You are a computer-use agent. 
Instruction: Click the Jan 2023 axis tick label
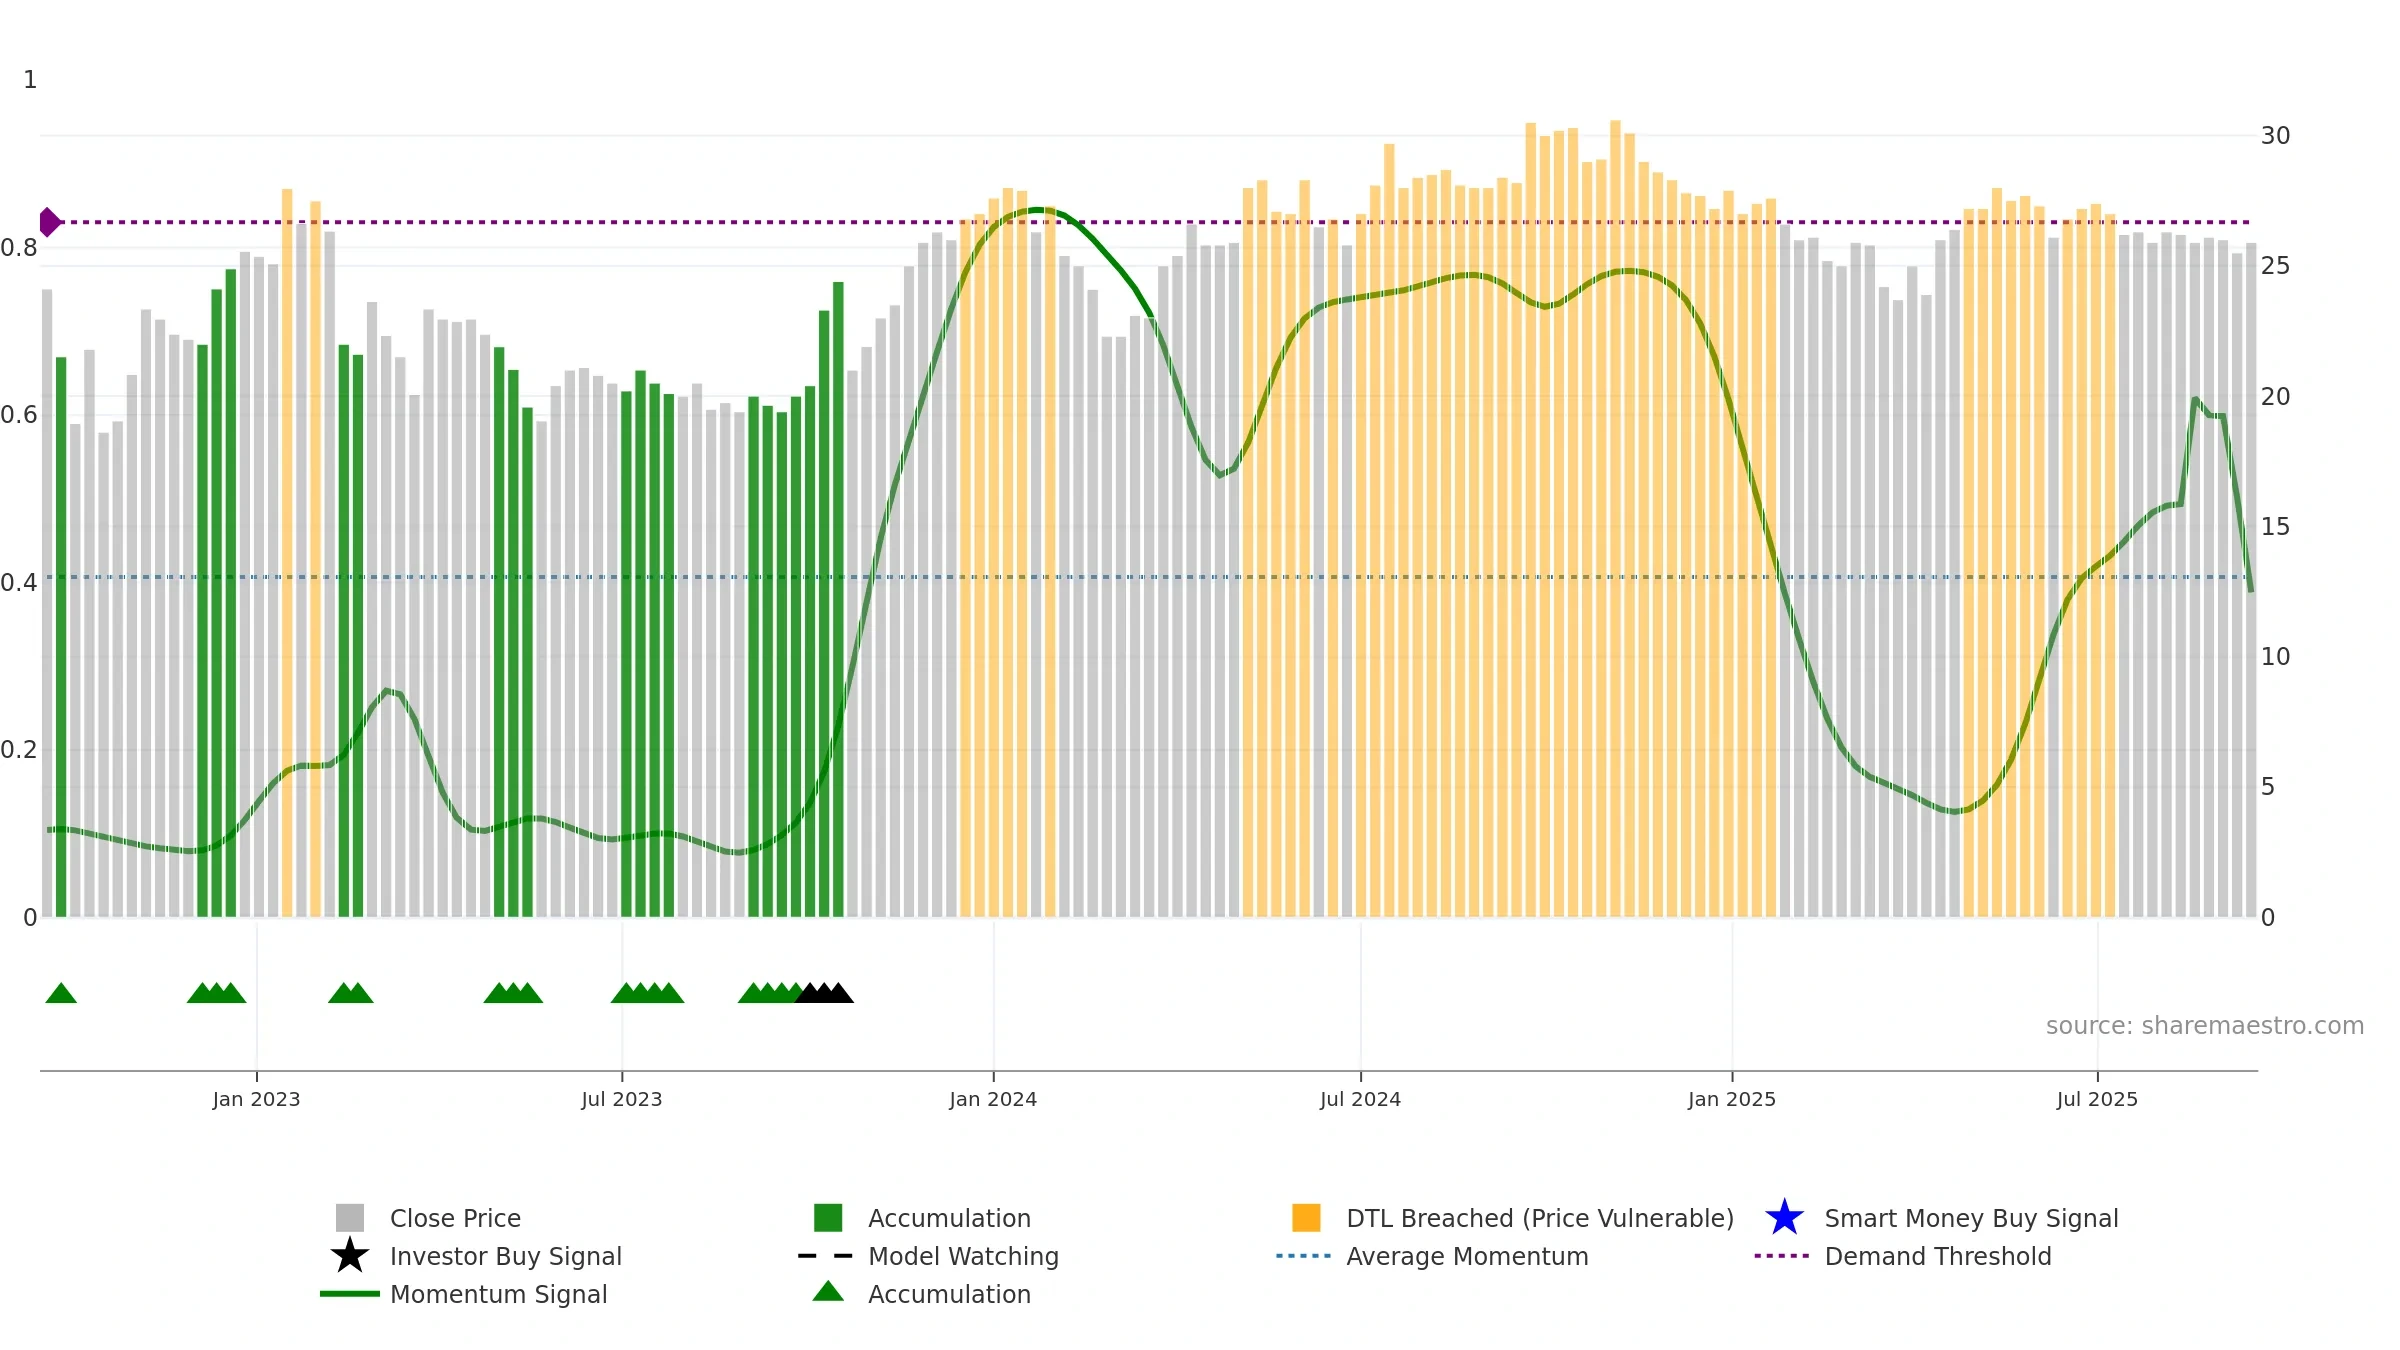click(x=256, y=1100)
